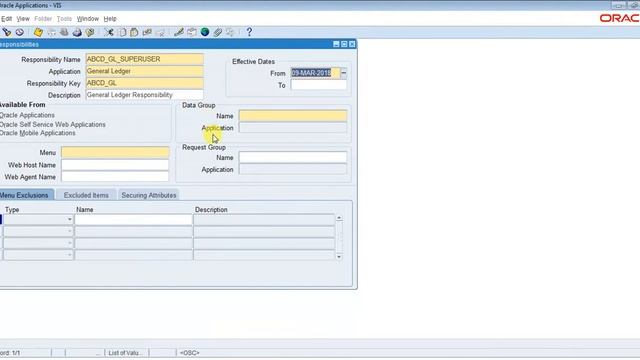Minimize the Responsibilities window
This screenshot has width=640, height=360.
336,44
